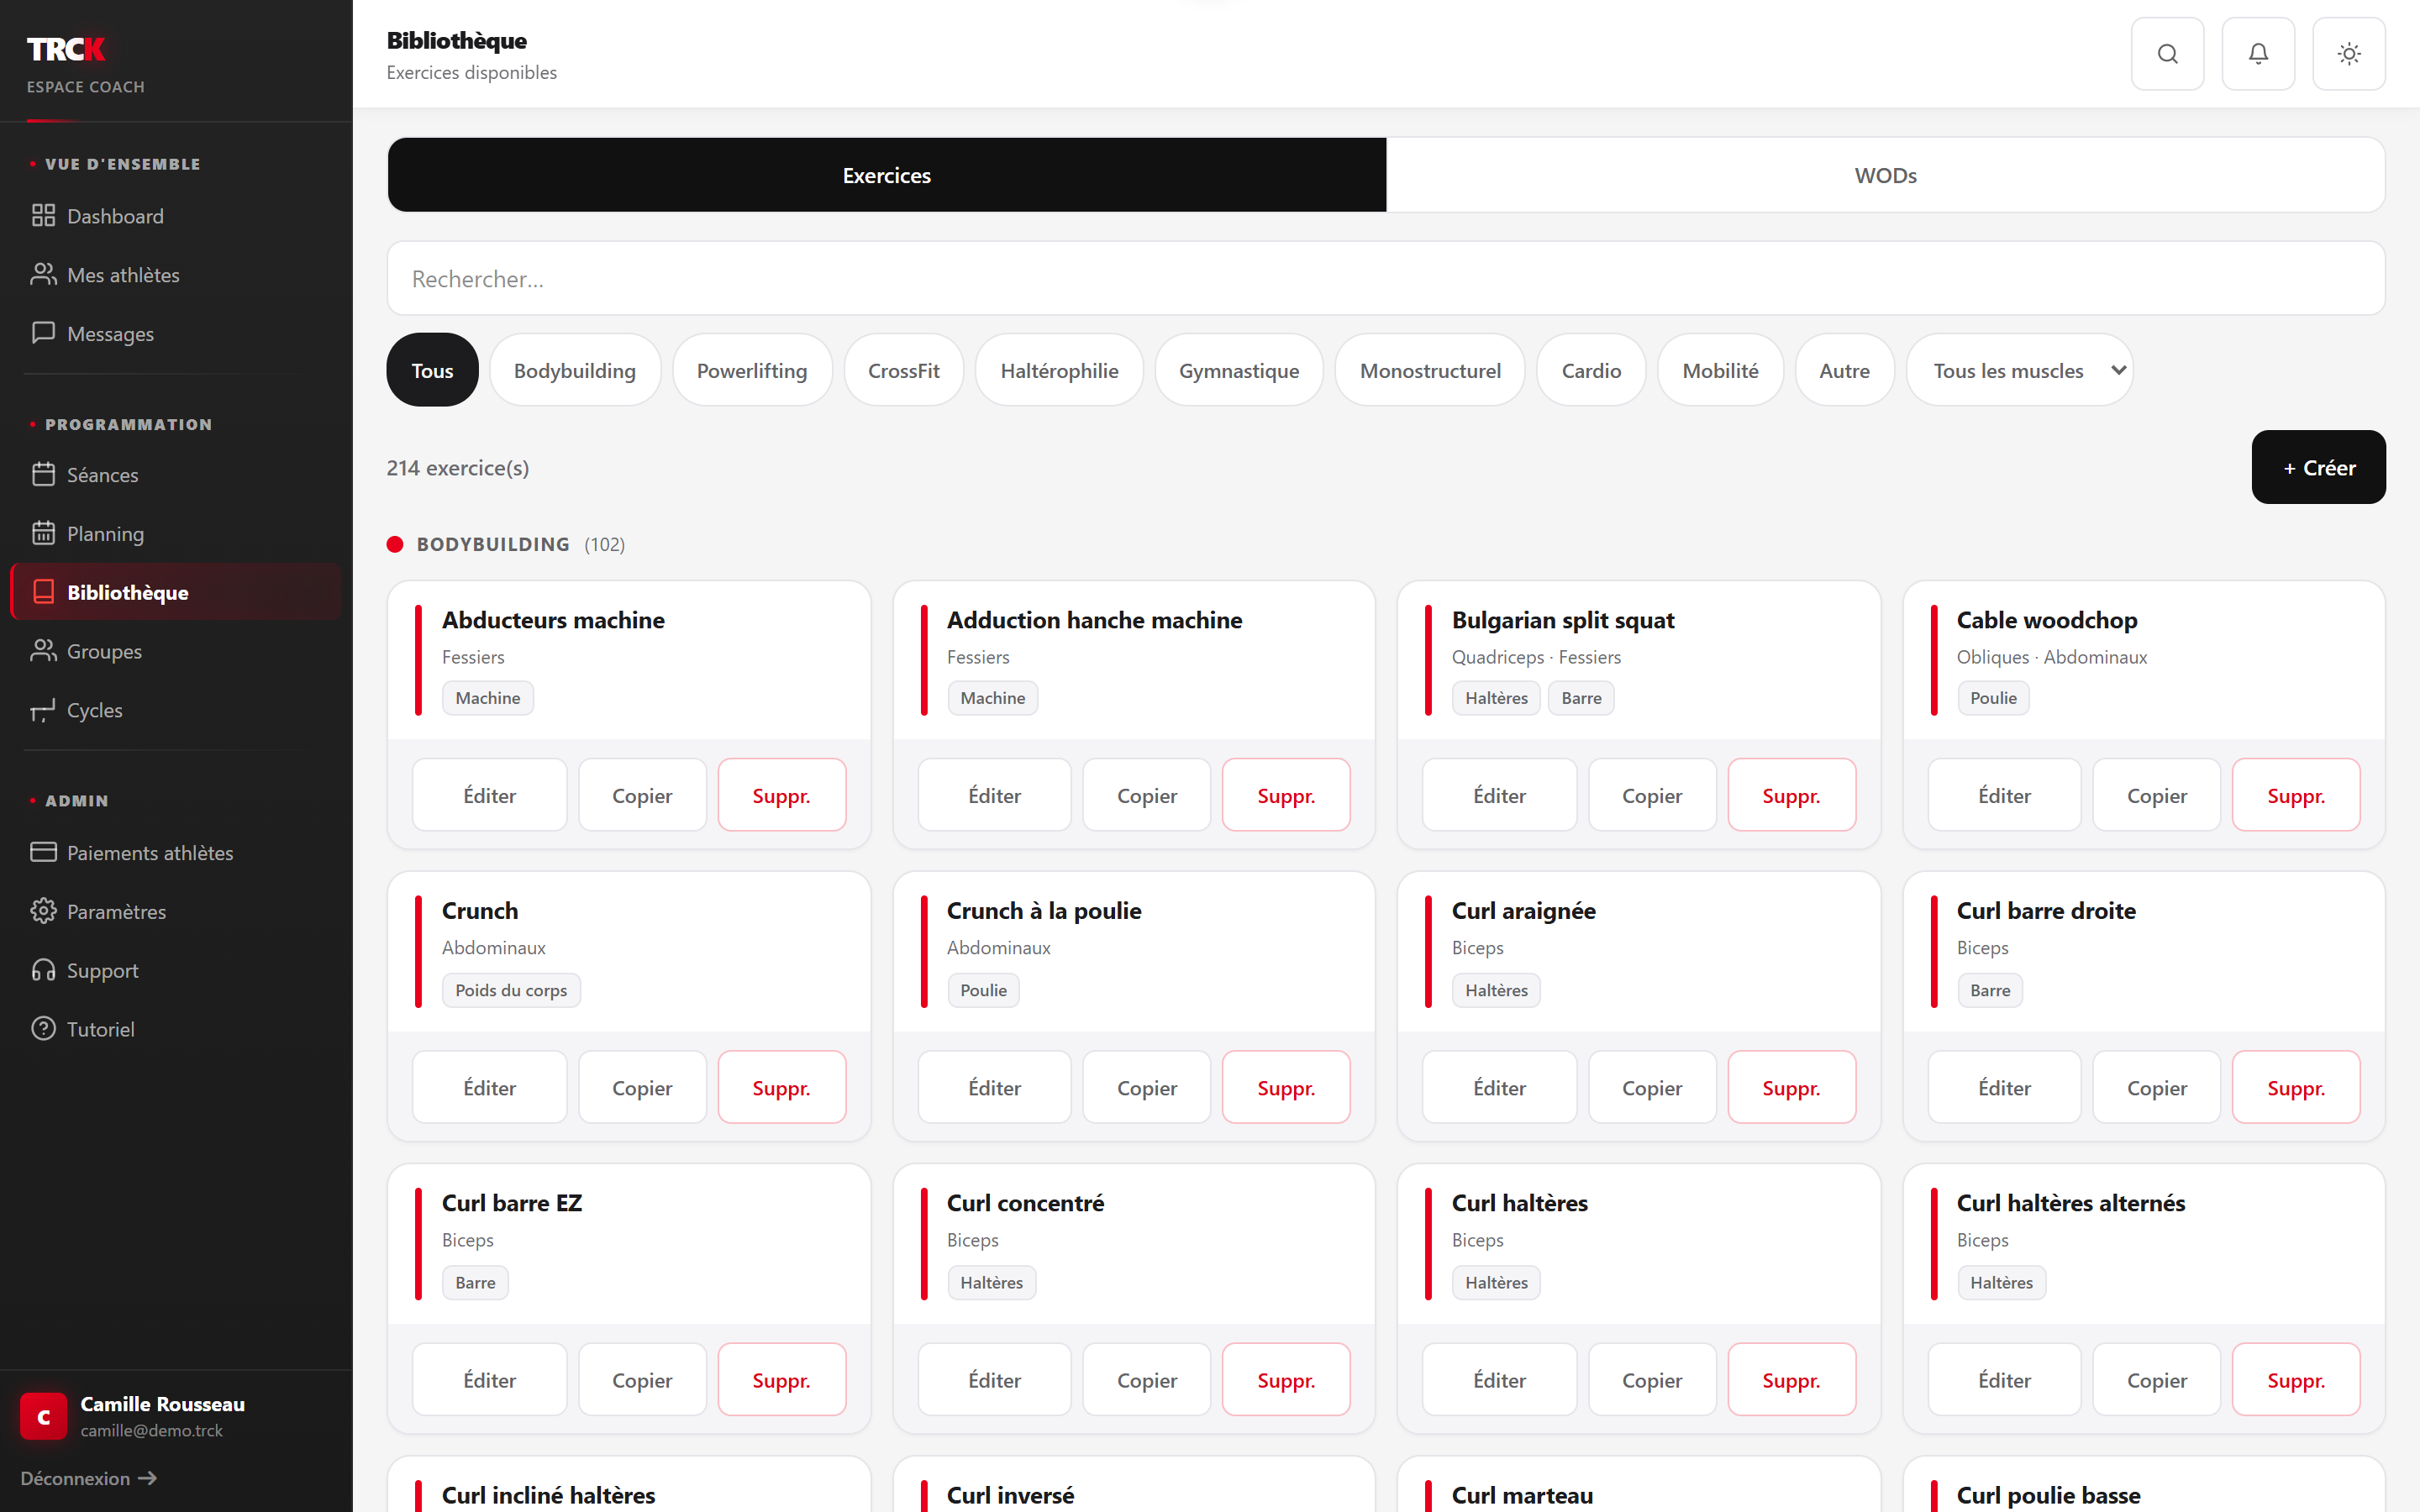Copy the Adduction hanche machine exercise
Viewport: 2420px width, 1512px height.
(1146, 795)
